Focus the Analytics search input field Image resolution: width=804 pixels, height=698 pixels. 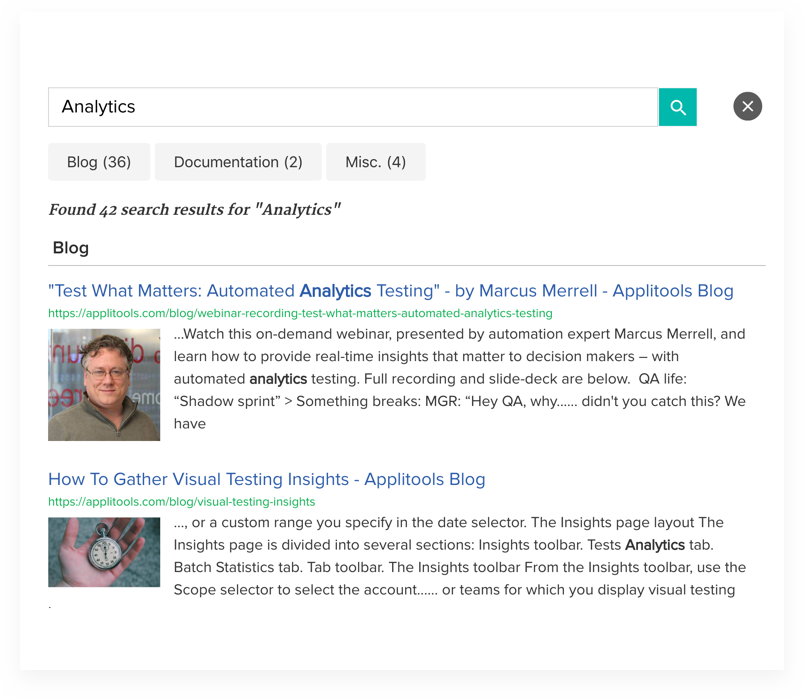tap(353, 107)
